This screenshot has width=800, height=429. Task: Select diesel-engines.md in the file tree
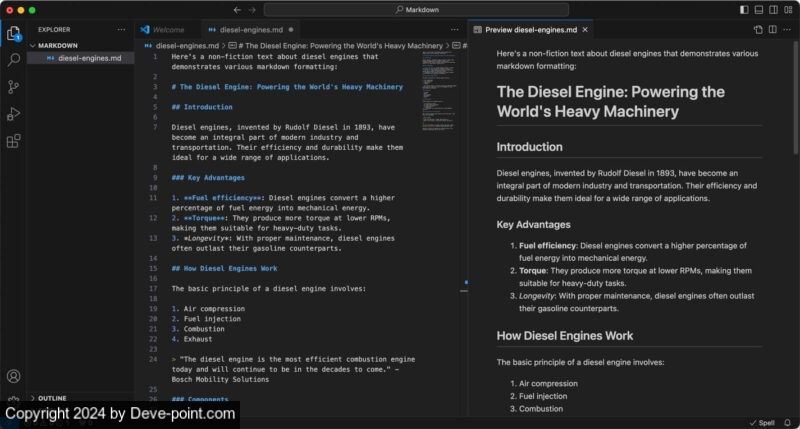[89, 58]
